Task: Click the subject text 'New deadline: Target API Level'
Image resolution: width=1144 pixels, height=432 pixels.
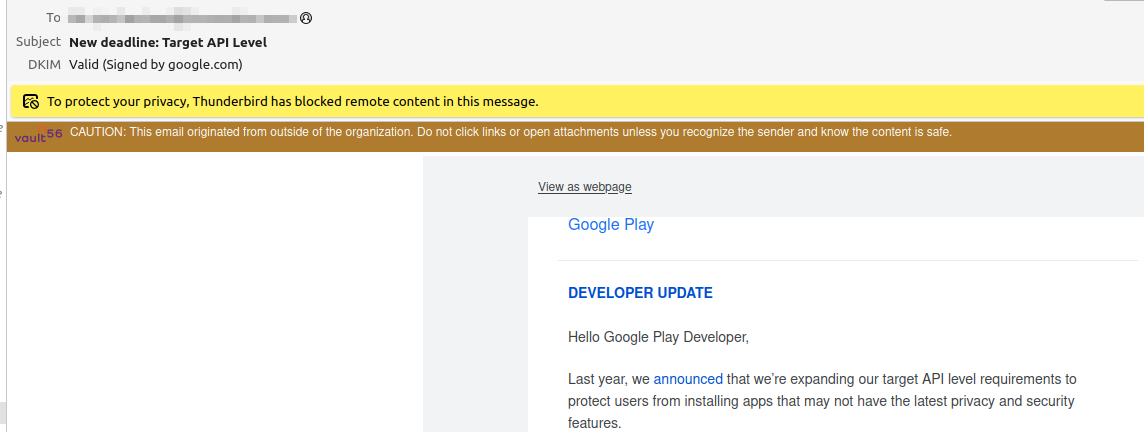Action: pos(168,42)
